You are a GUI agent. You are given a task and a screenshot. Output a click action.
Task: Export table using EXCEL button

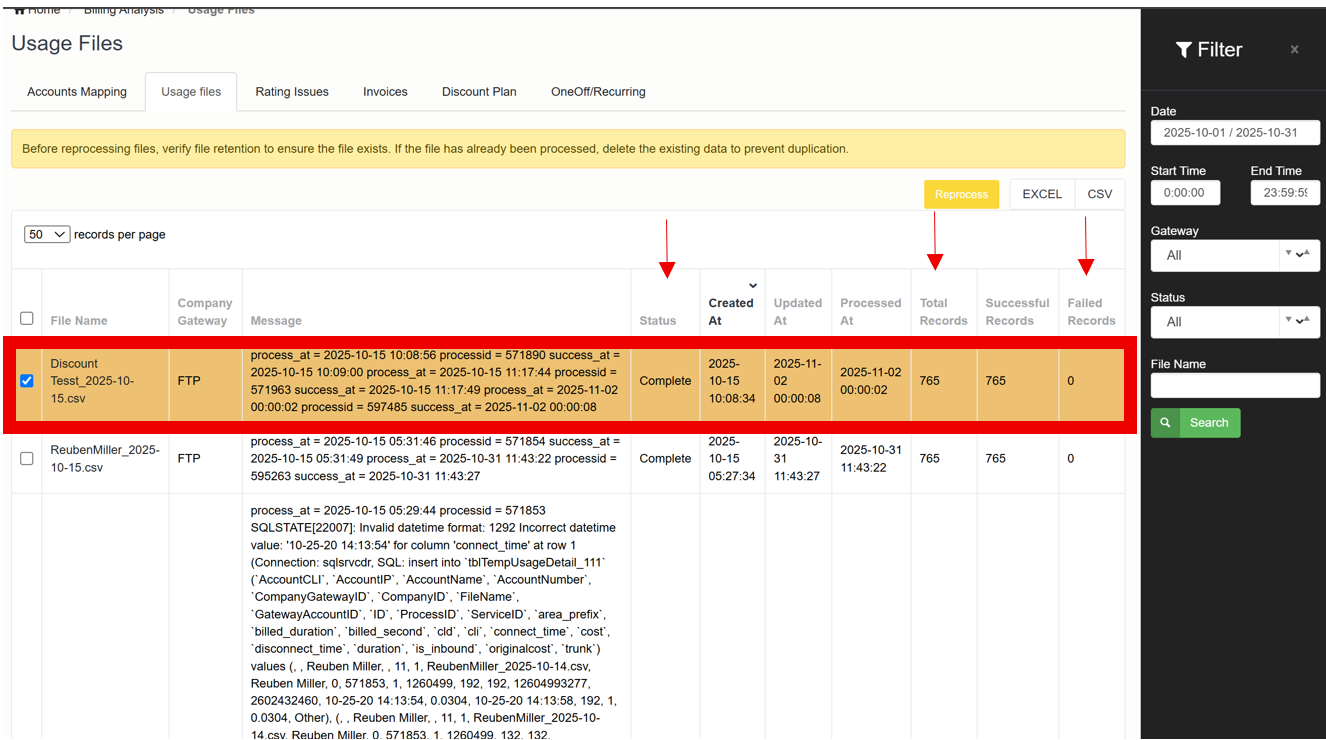(1041, 194)
